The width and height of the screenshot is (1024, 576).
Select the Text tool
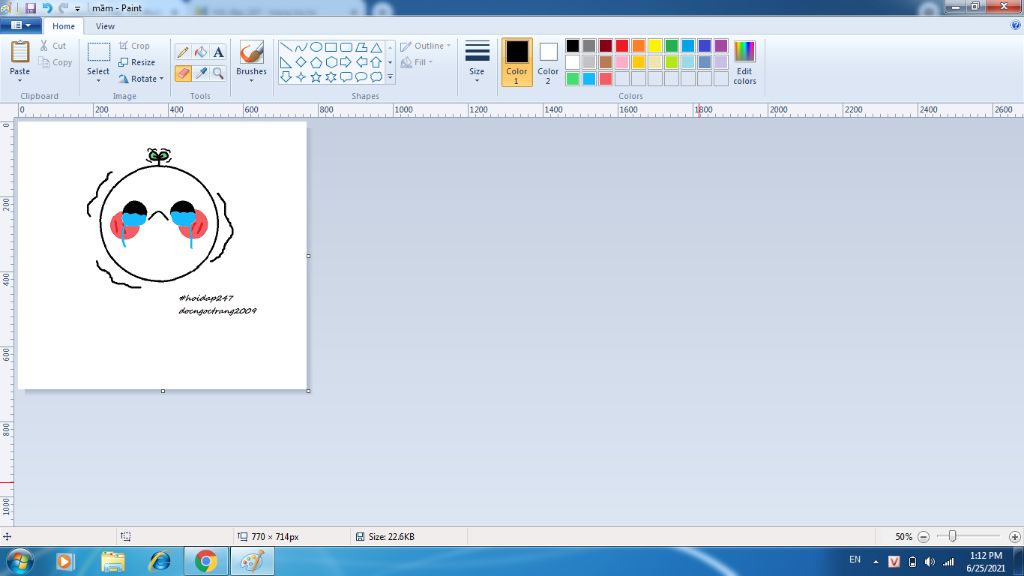point(218,52)
